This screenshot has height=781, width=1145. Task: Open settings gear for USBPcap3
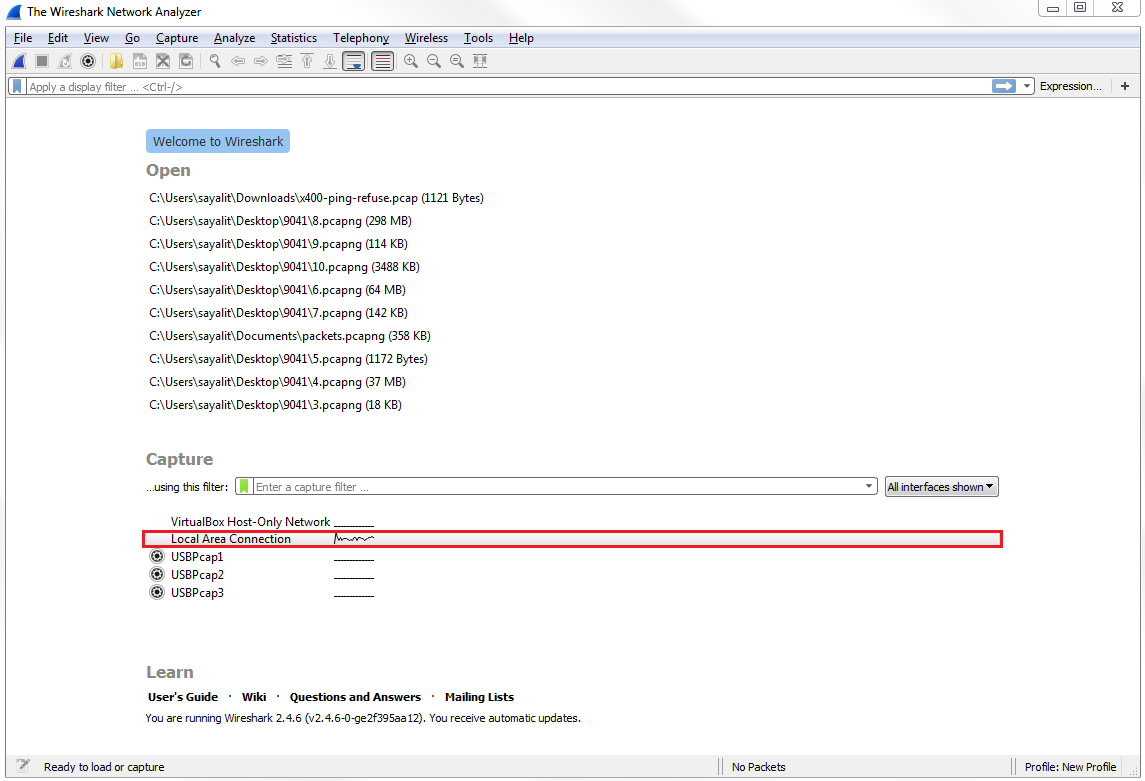(157, 593)
